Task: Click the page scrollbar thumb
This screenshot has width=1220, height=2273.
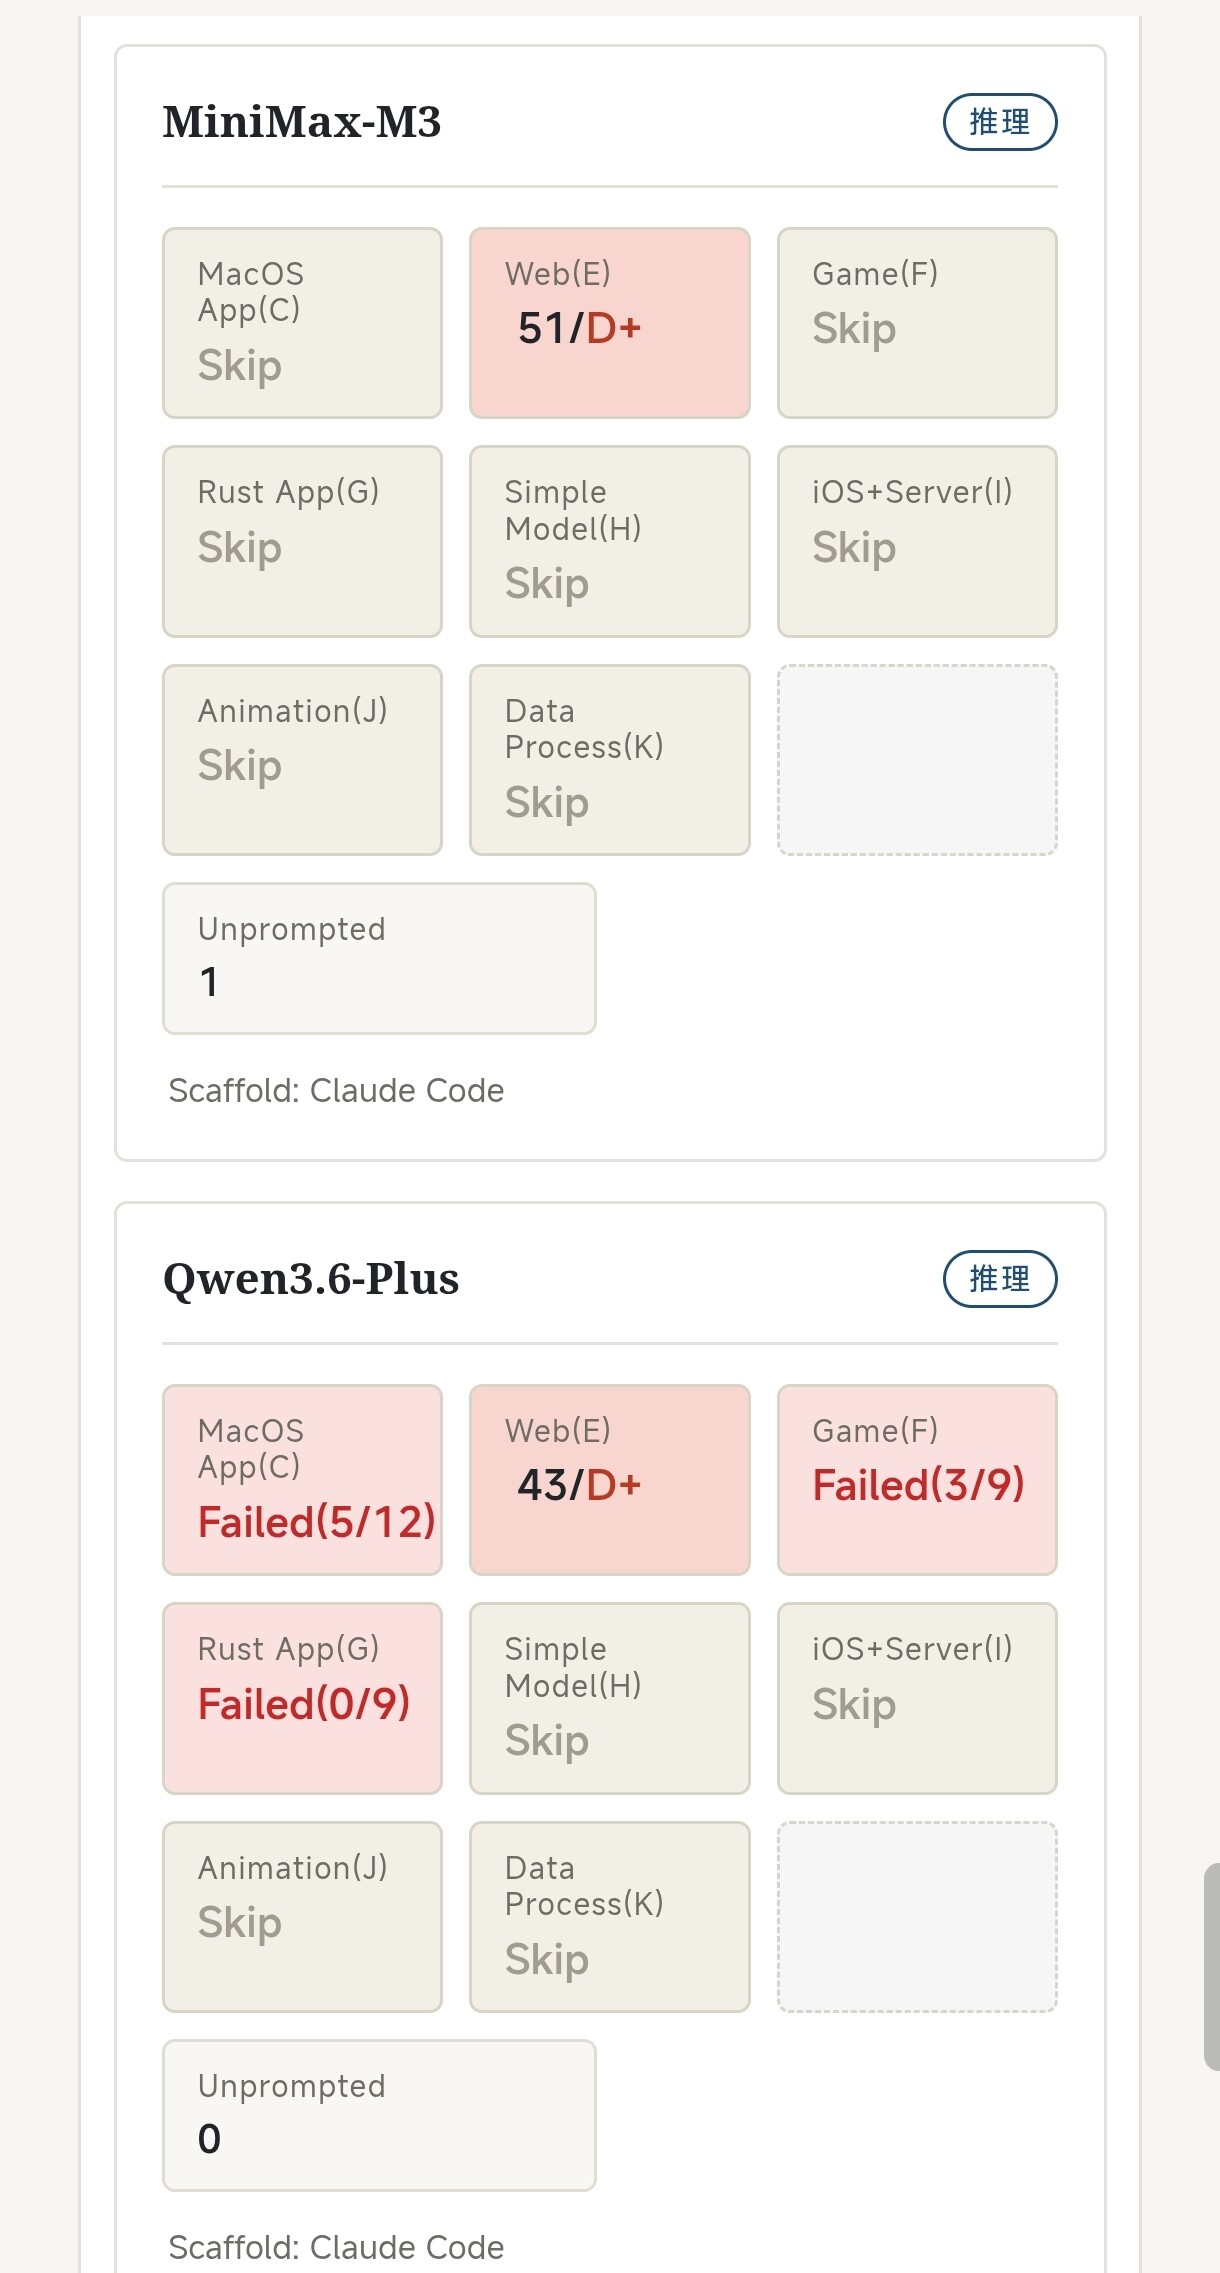Action: tap(1211, 1966)
